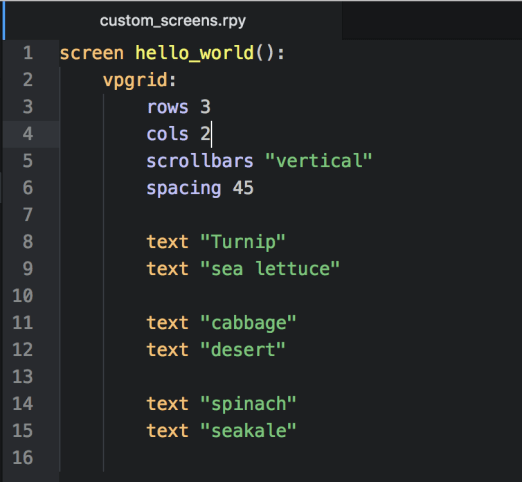Click 'text' keyword on the desert line

168,350
